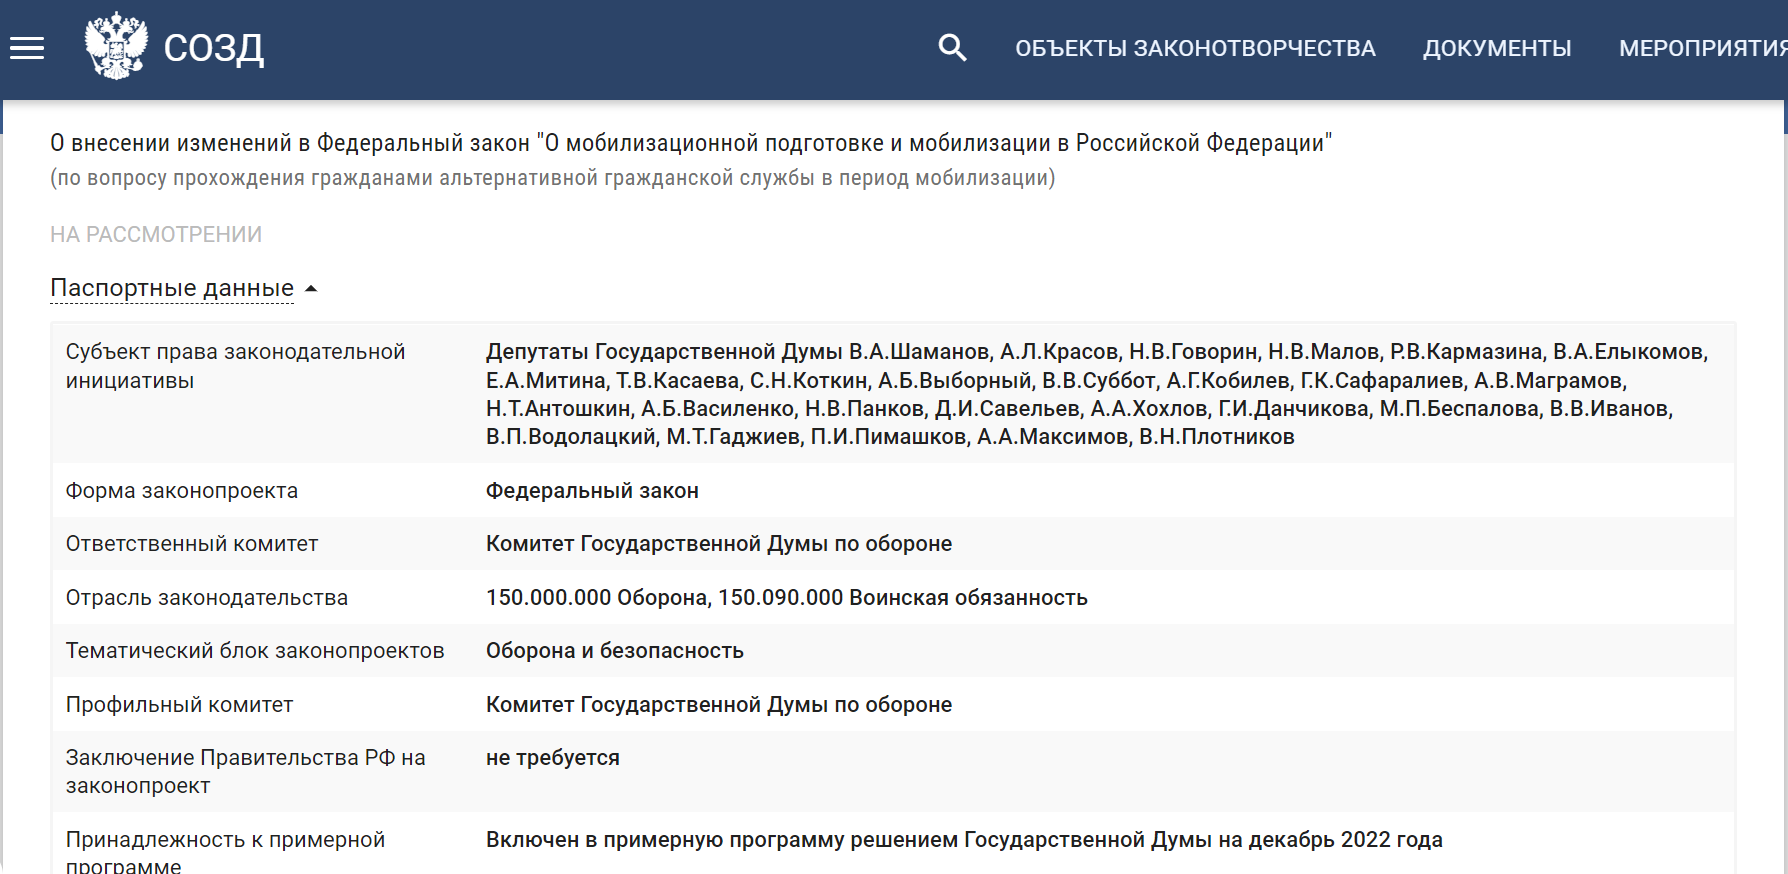Open search with the magnifier icon
The image size is (1788, 874).
(x=952, y=47)
